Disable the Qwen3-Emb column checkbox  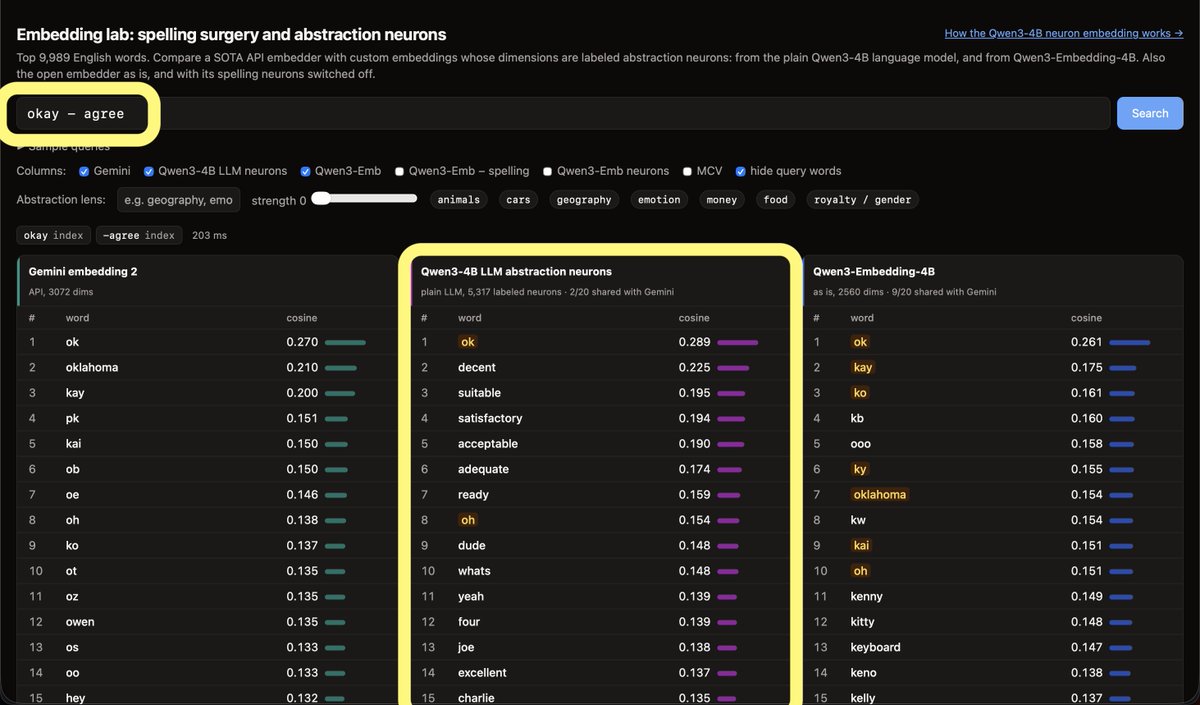(x=306, y=171)
